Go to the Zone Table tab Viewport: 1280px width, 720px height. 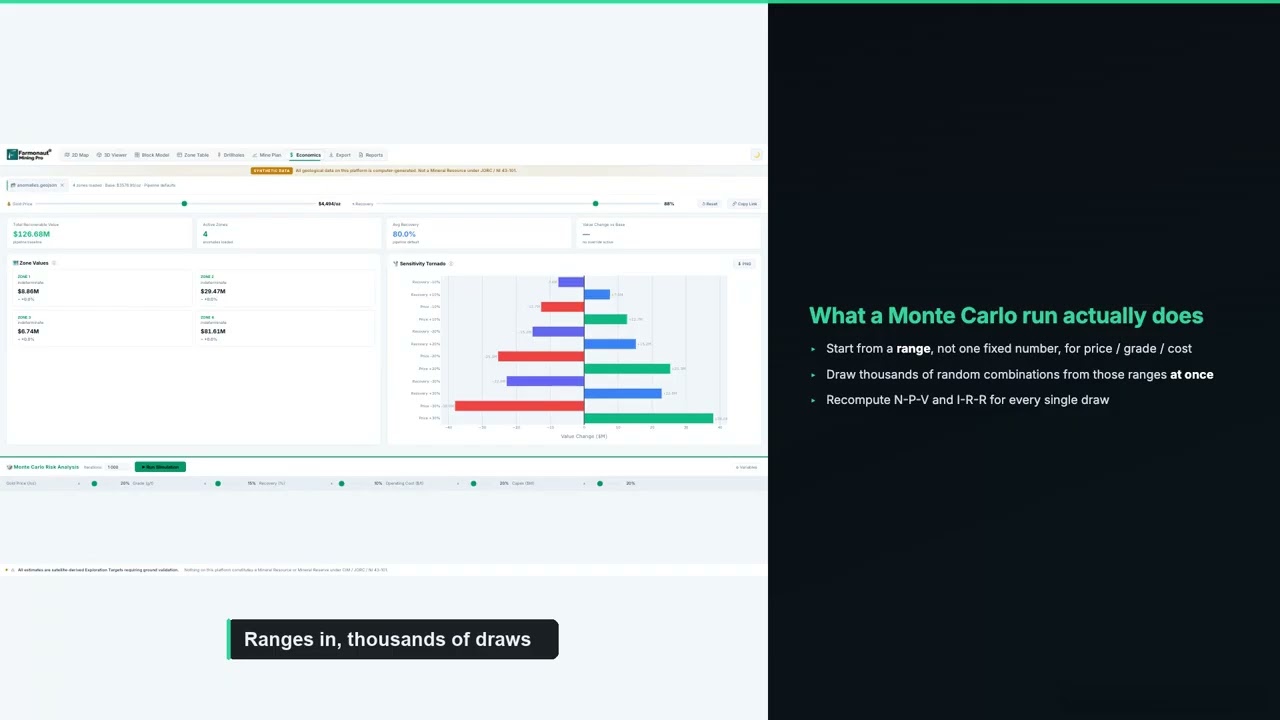193,155
